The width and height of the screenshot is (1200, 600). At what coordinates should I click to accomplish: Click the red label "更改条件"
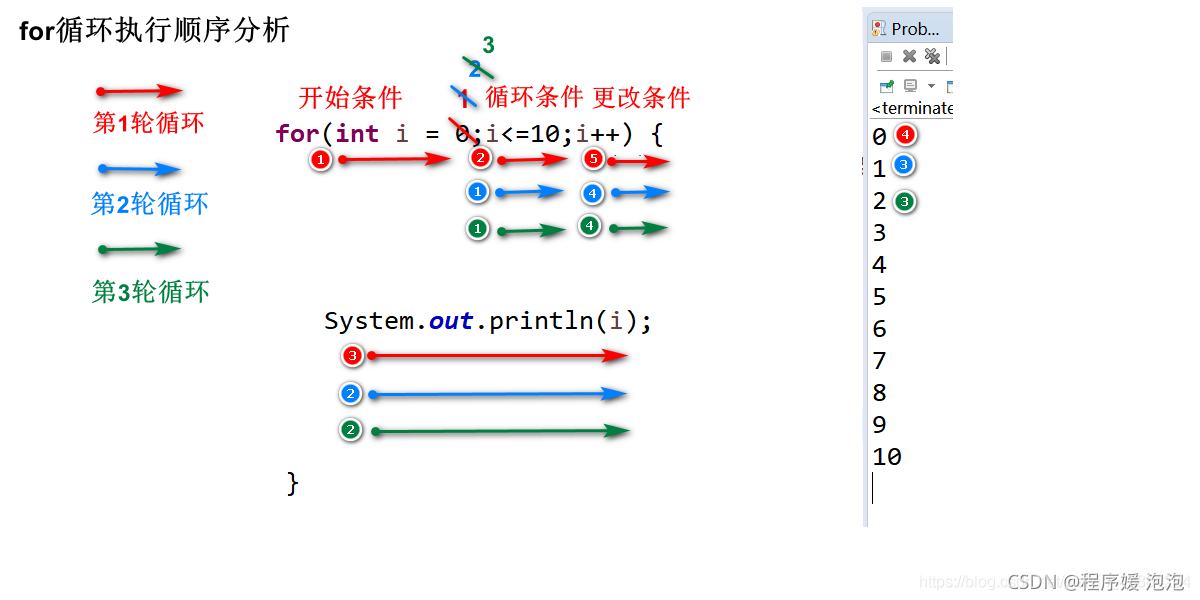(x=642, y=97)
